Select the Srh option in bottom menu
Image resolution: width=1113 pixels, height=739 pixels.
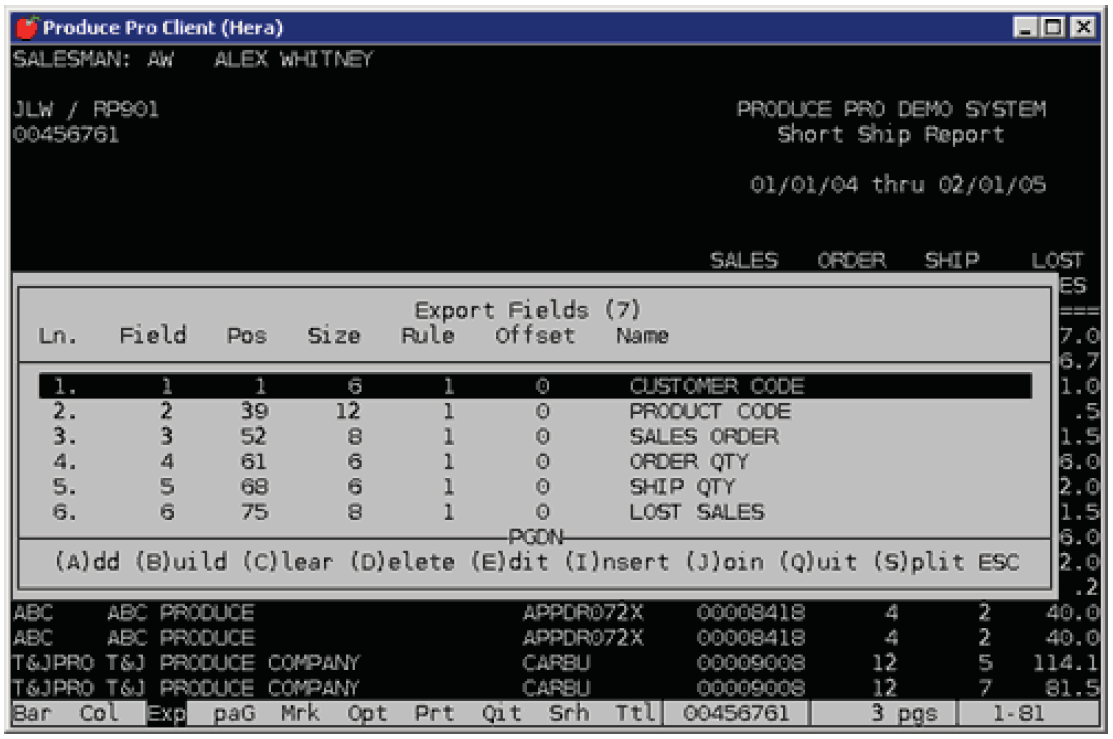(x=569, y=713)
